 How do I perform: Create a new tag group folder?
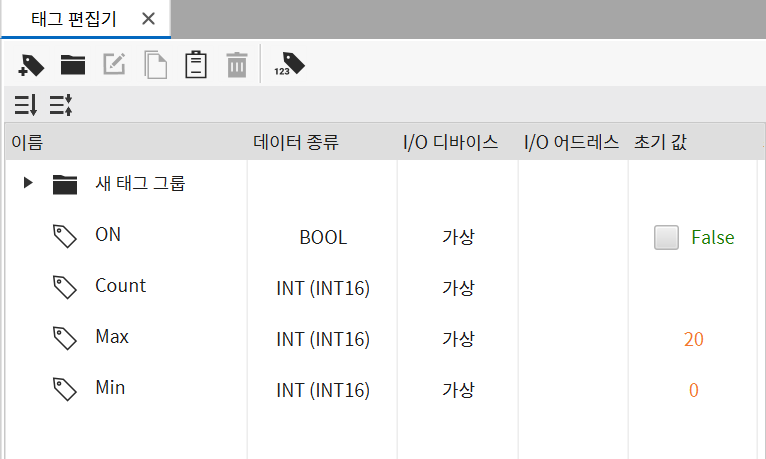coord(73,65)
